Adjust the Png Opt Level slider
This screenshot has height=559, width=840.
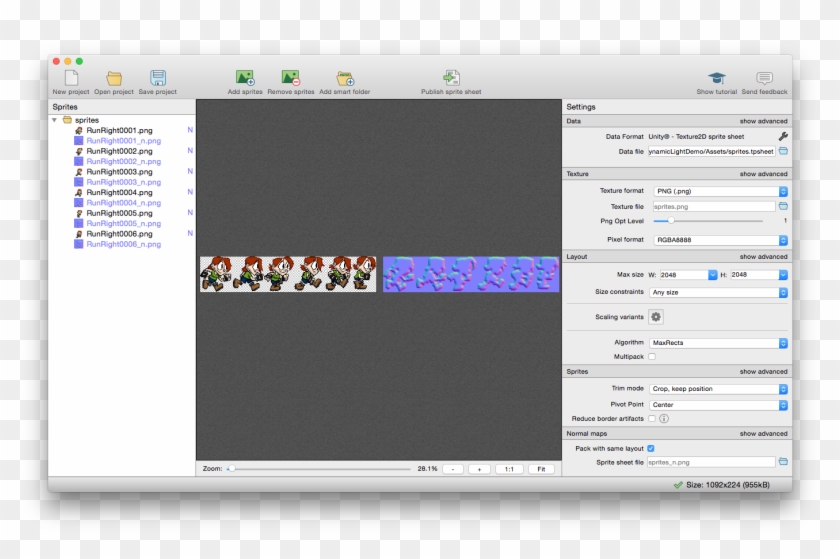point(670,220)
